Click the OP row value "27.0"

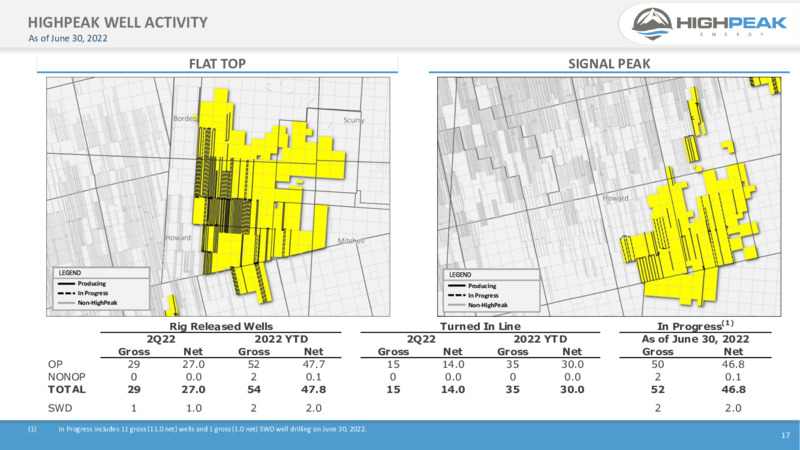point(193,364)
